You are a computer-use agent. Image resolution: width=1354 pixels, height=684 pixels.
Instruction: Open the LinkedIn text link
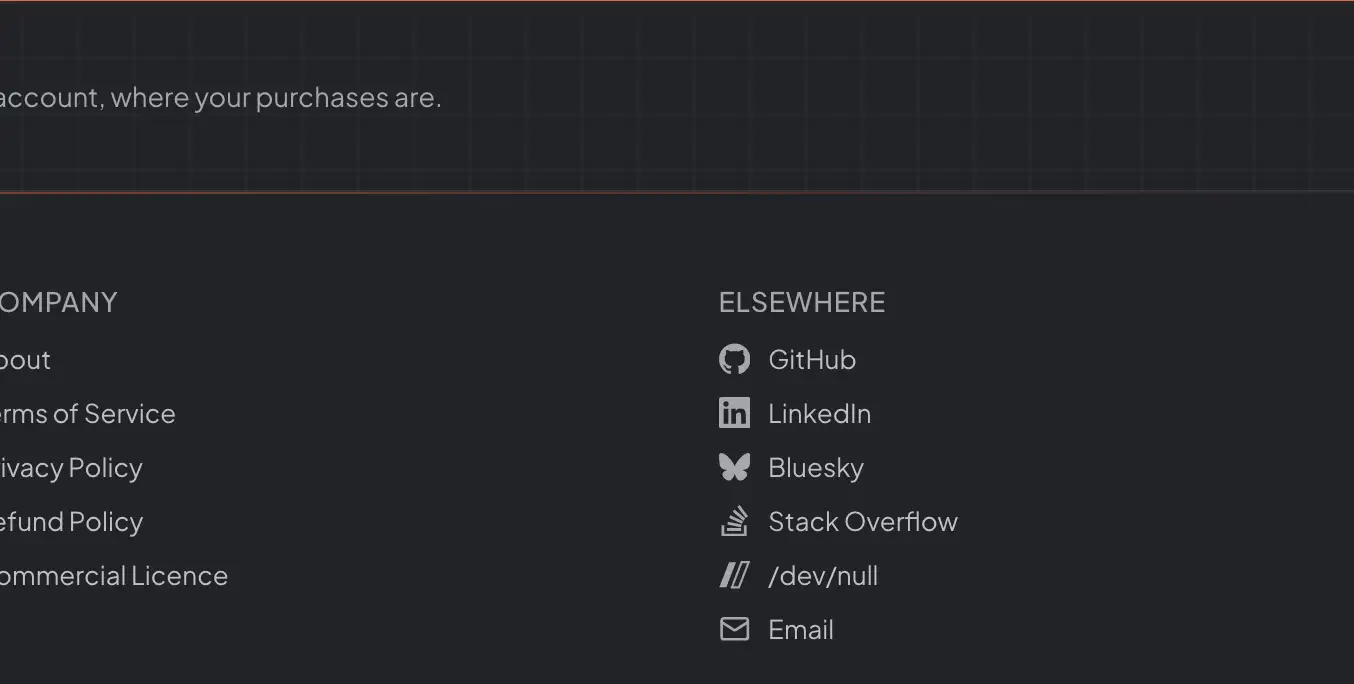click(819, 414)
